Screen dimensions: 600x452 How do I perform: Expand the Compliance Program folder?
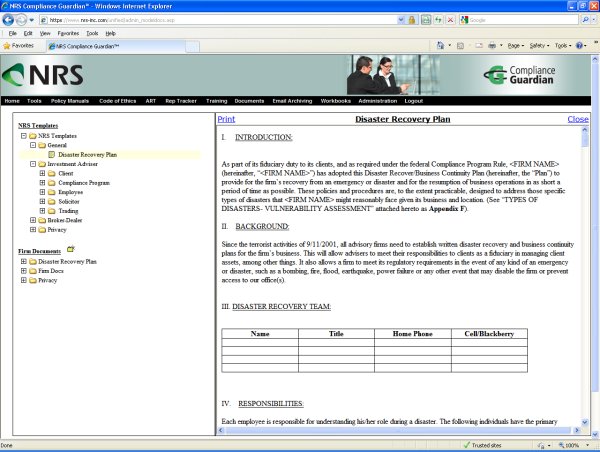click(42, 183)
